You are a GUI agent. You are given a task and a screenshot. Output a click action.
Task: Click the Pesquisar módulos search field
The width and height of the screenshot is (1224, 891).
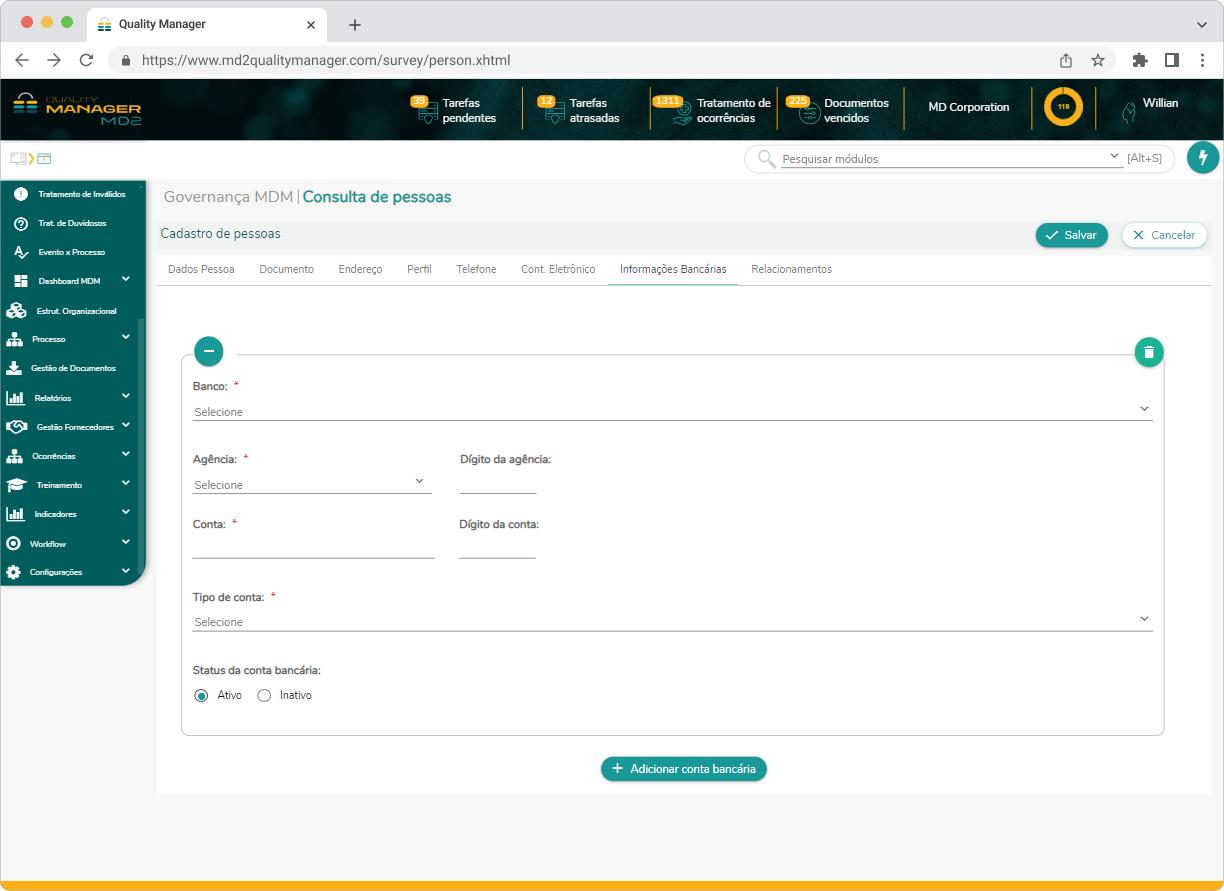(x=945, y=159)
